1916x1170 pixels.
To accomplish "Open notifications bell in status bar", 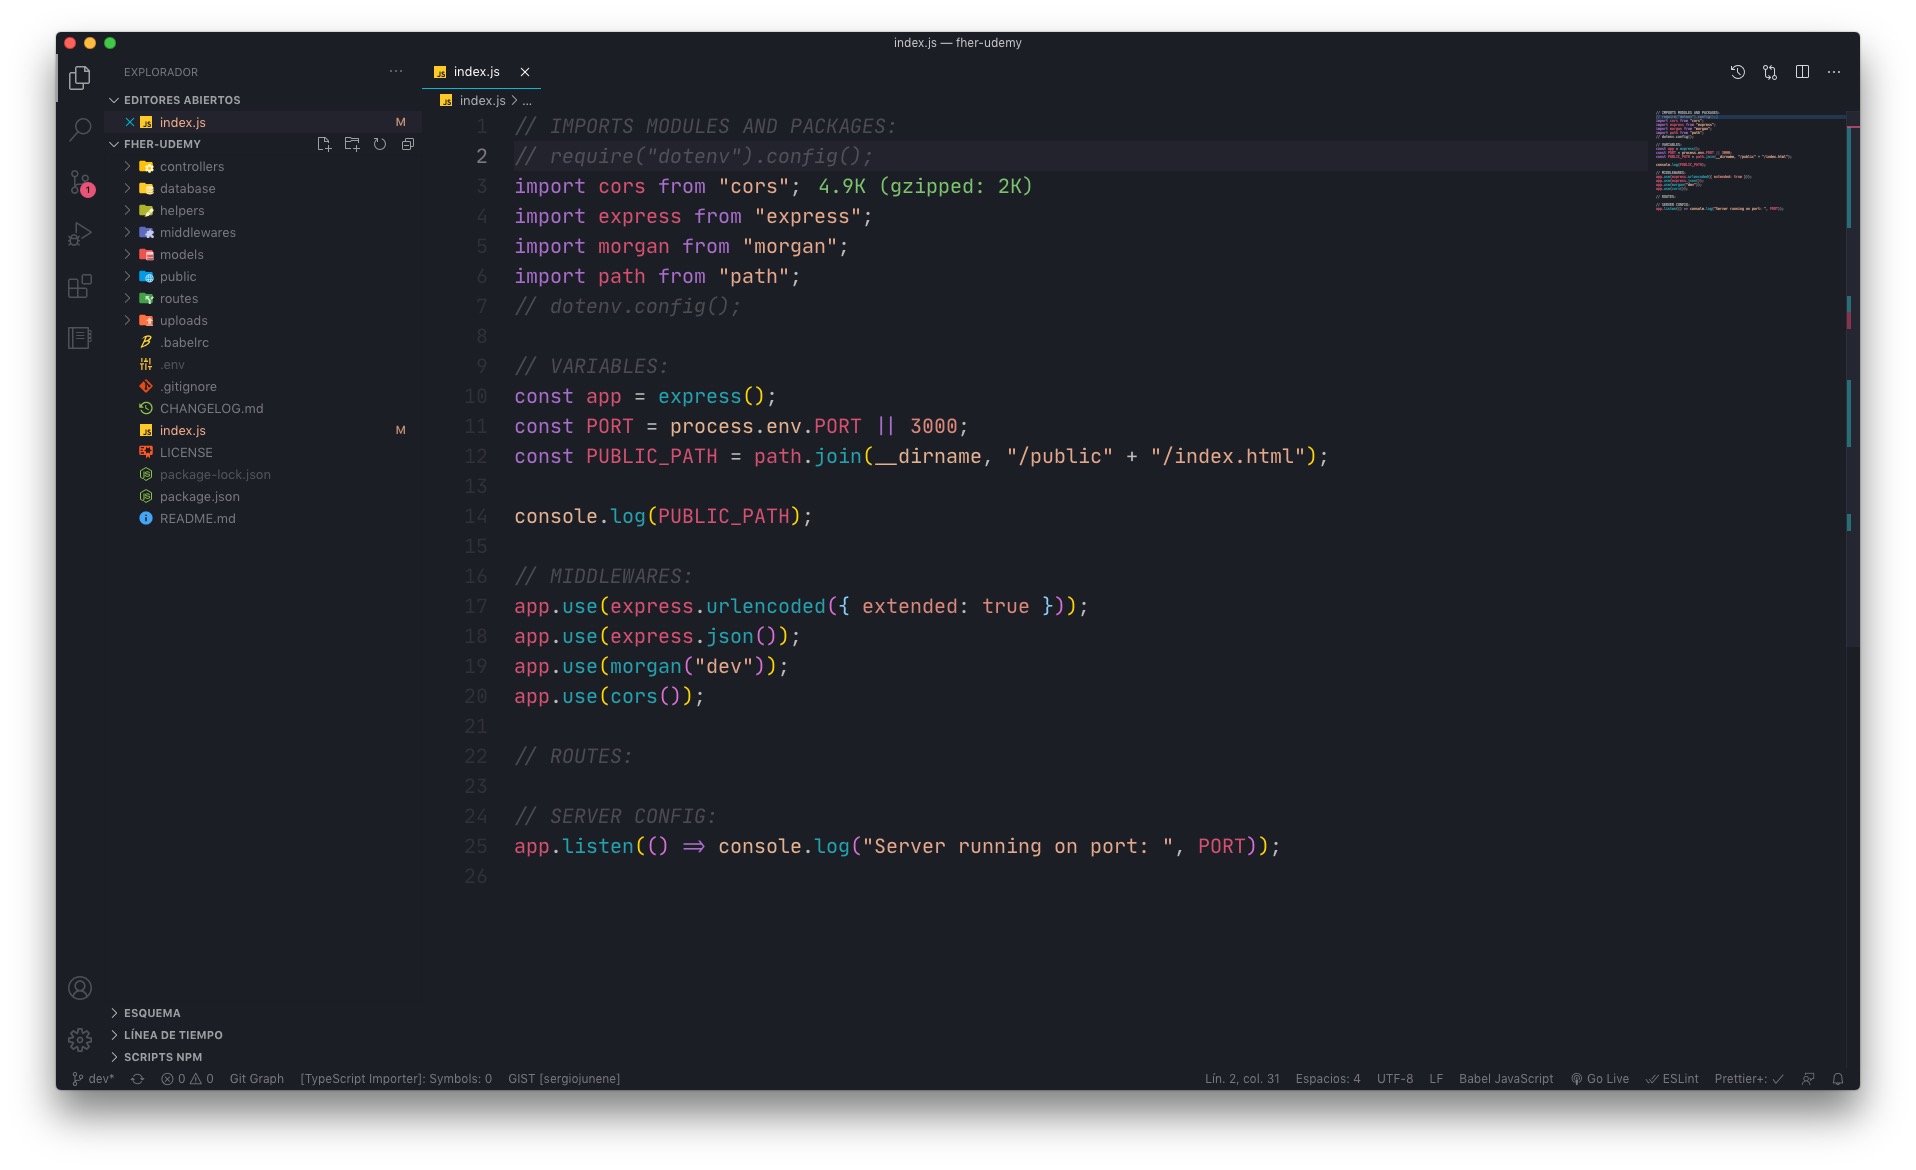I will coord(1838,1079).
